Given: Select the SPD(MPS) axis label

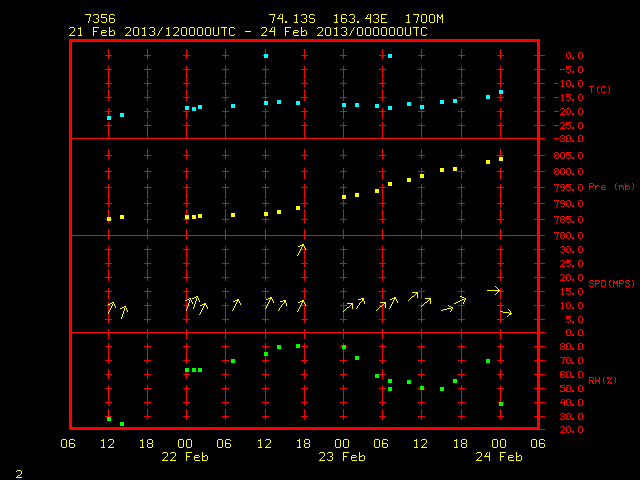Looking at the screenshot, I should tap(611, 283).
